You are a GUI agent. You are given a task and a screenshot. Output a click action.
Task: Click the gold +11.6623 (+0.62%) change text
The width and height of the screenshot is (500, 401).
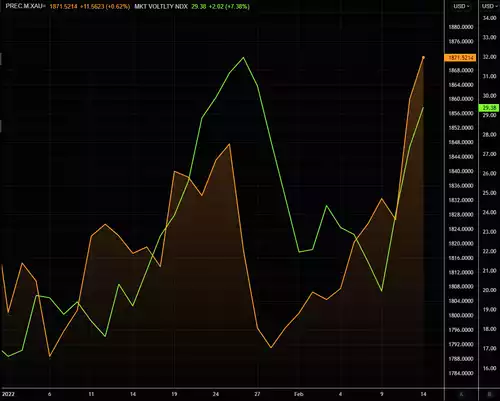click(x=105, y=6)
